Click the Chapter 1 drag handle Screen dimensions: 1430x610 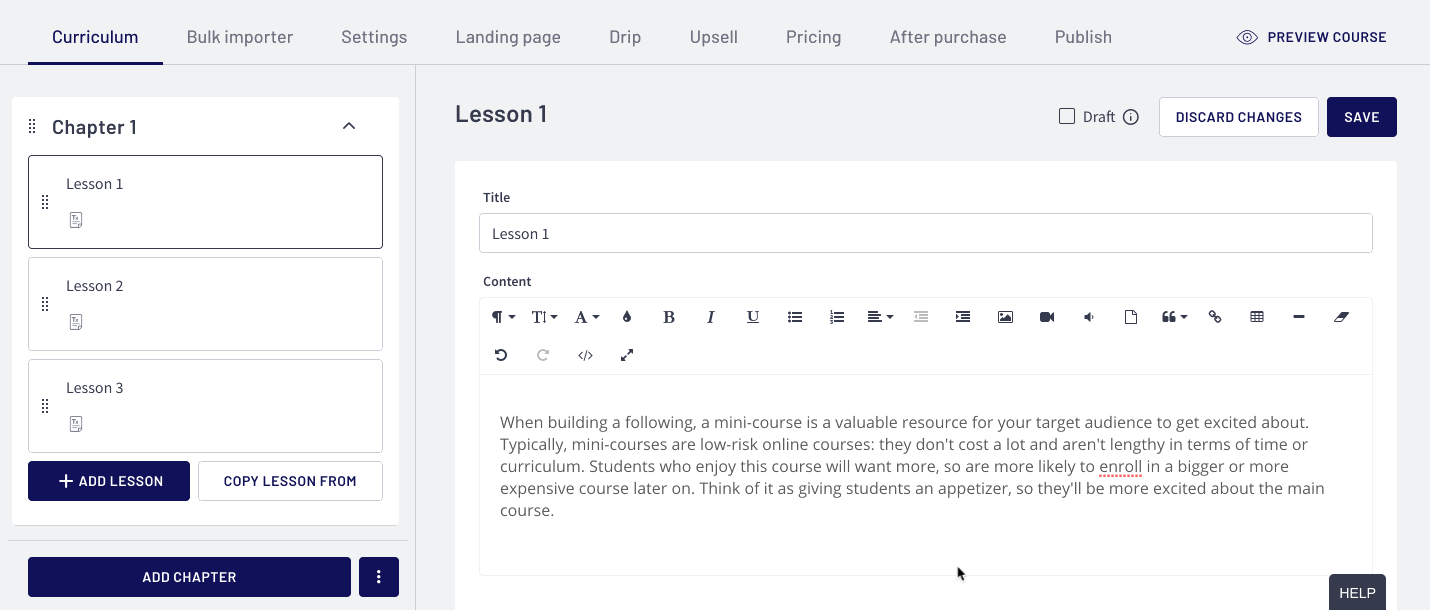(32, 126)
